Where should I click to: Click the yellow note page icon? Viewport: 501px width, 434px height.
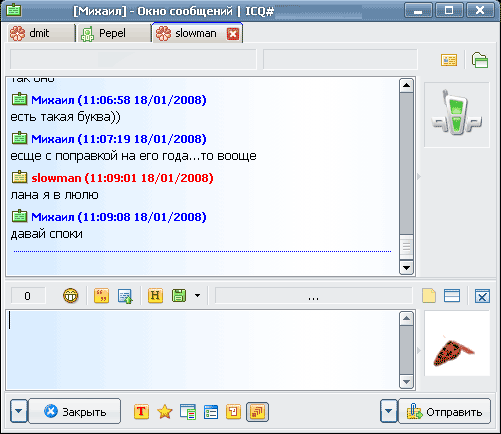pyautogui.click(x=429, y=295)
